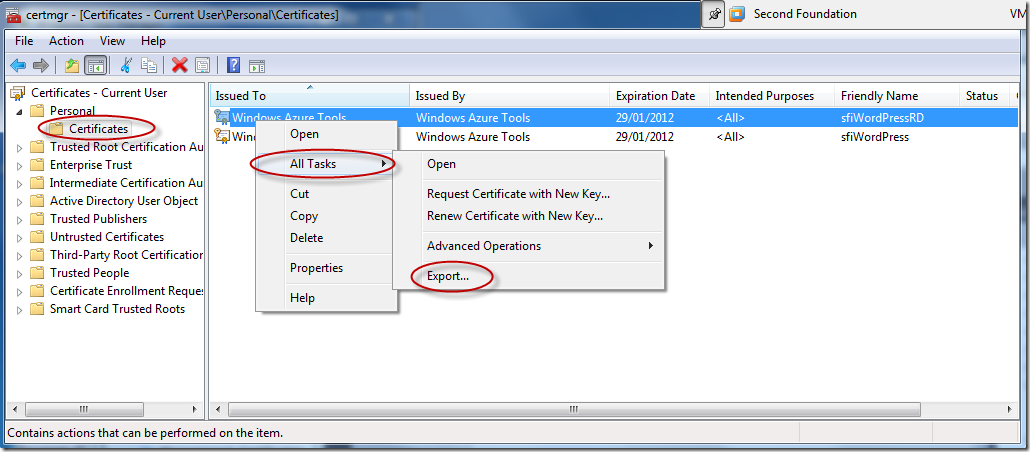Click certificate icon of the sfiWordPress row
This screenshot has height=452, width=1030.
(222, 137)
